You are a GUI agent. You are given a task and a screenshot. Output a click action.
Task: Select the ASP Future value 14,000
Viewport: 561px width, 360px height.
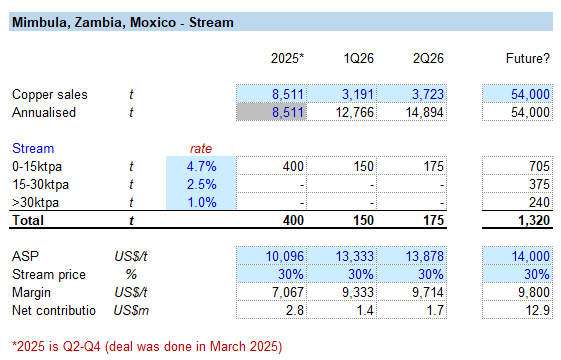click(517, 256)
